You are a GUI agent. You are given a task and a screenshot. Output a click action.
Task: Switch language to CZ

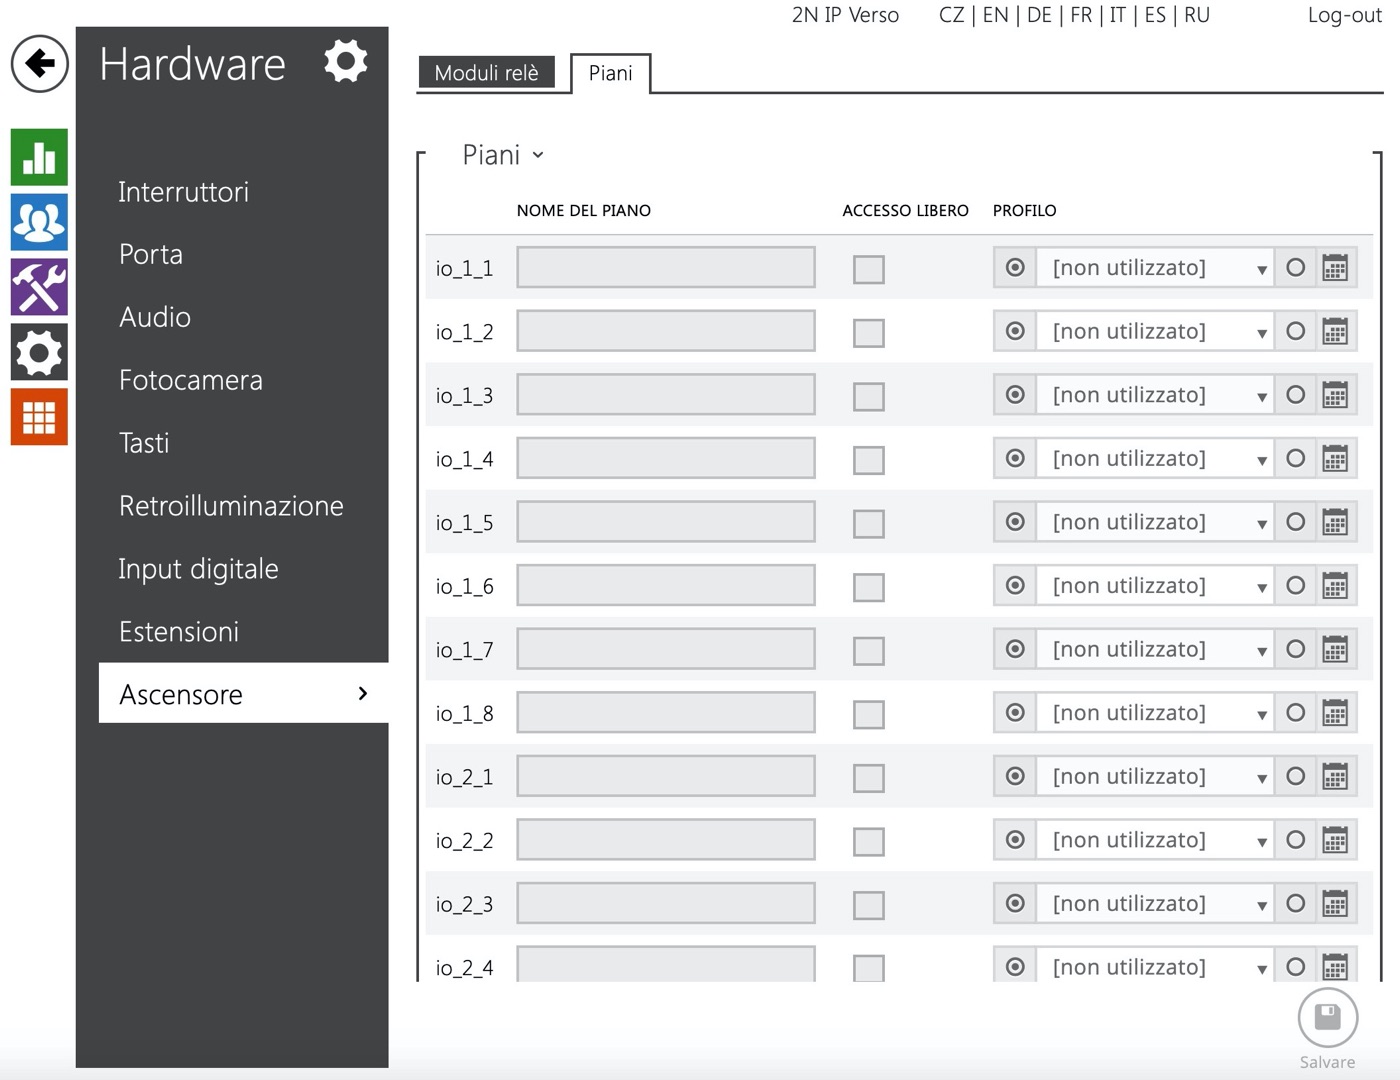click(x=952, y=15)
